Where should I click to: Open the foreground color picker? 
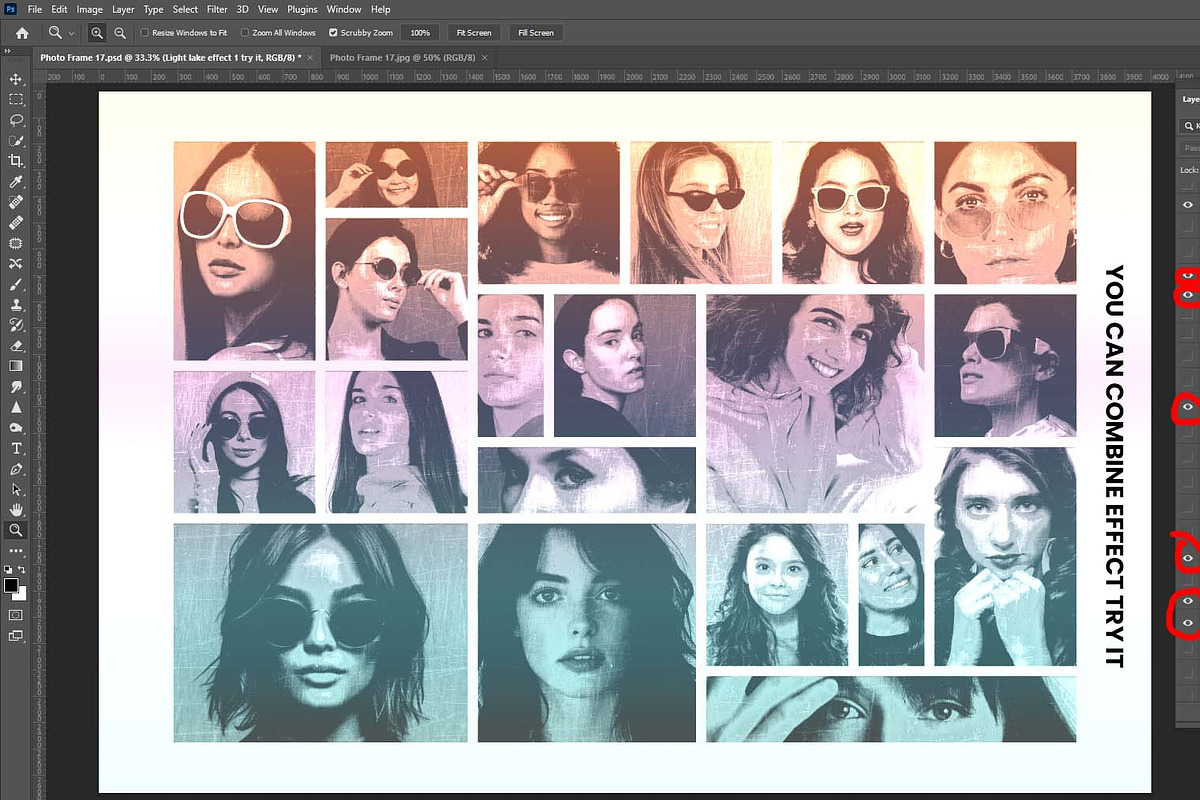point(11,585)
